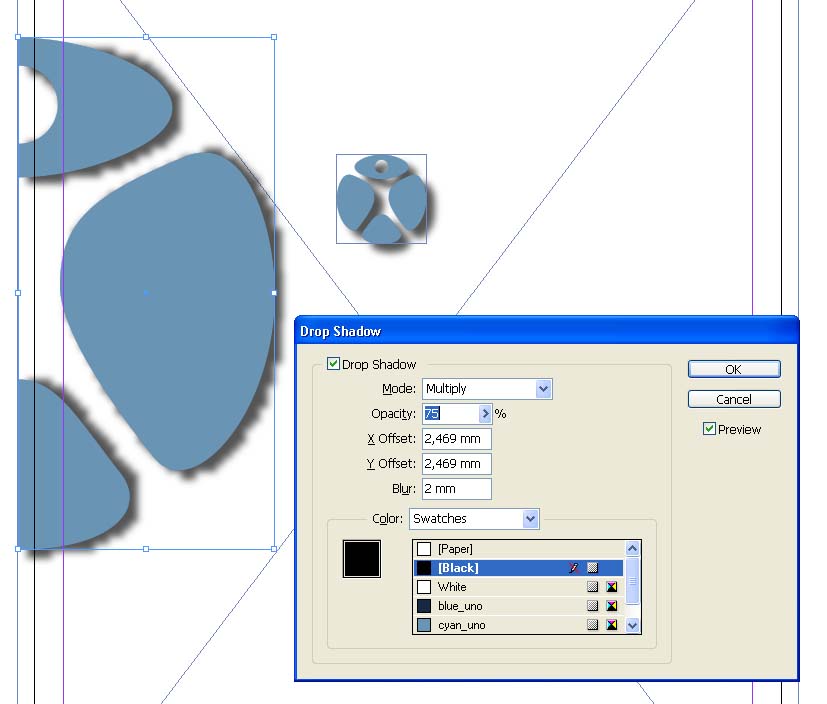
Task: Toggle the Preview checkbox
Action: click(x=709, y=429)
